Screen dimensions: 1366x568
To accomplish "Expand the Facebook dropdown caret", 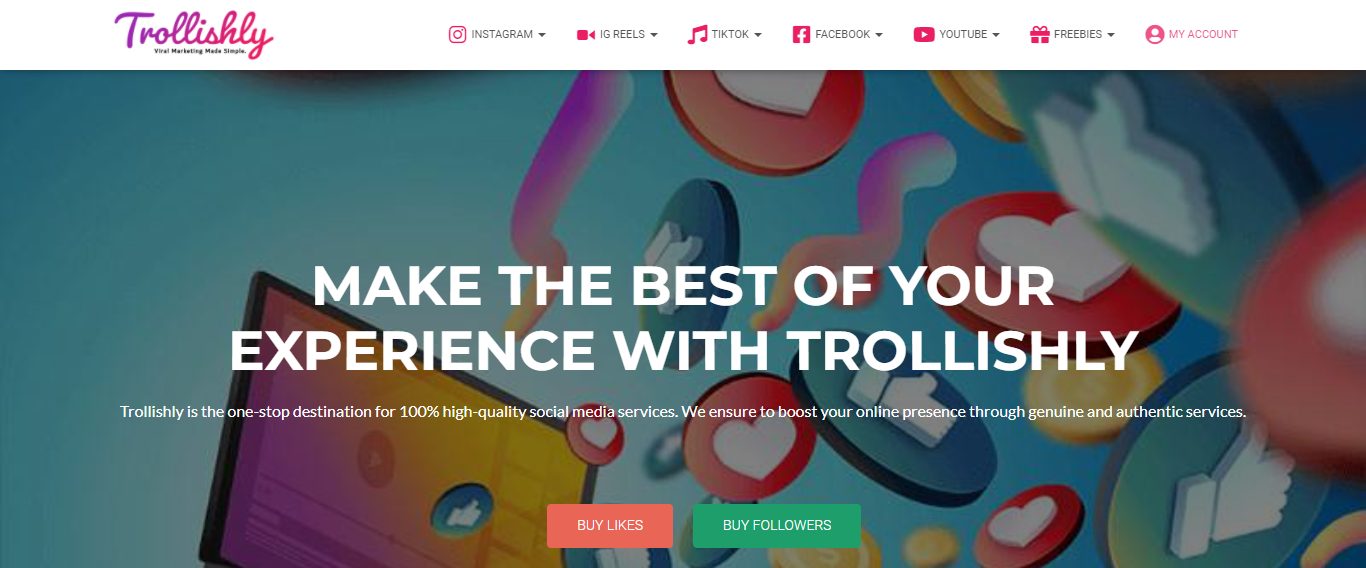I will tap(879, 35).
